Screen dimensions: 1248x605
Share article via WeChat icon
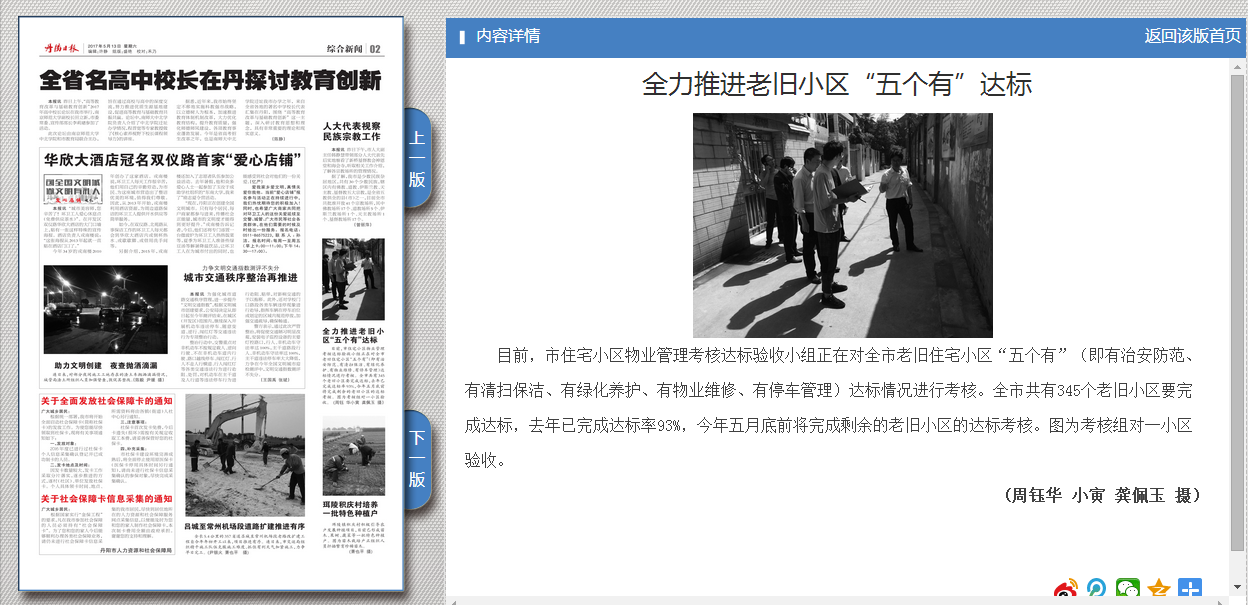(x=1128, y=590)
